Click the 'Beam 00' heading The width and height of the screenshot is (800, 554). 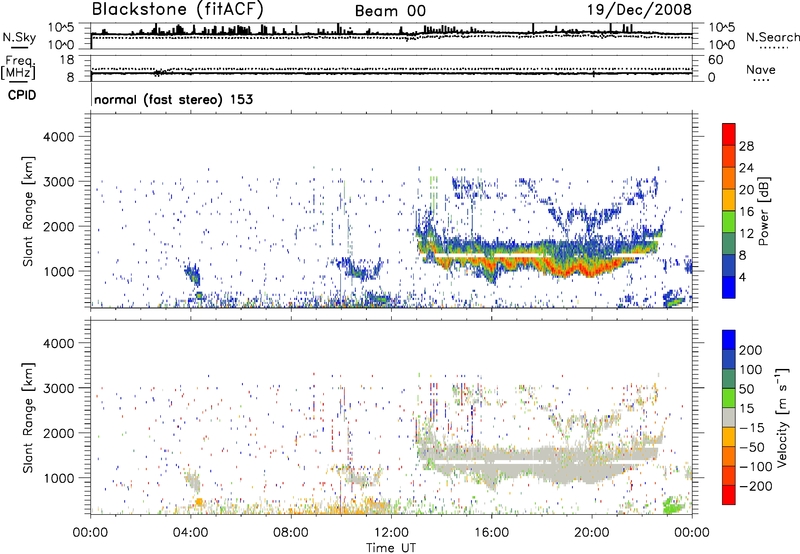click(x=390, y=11)
